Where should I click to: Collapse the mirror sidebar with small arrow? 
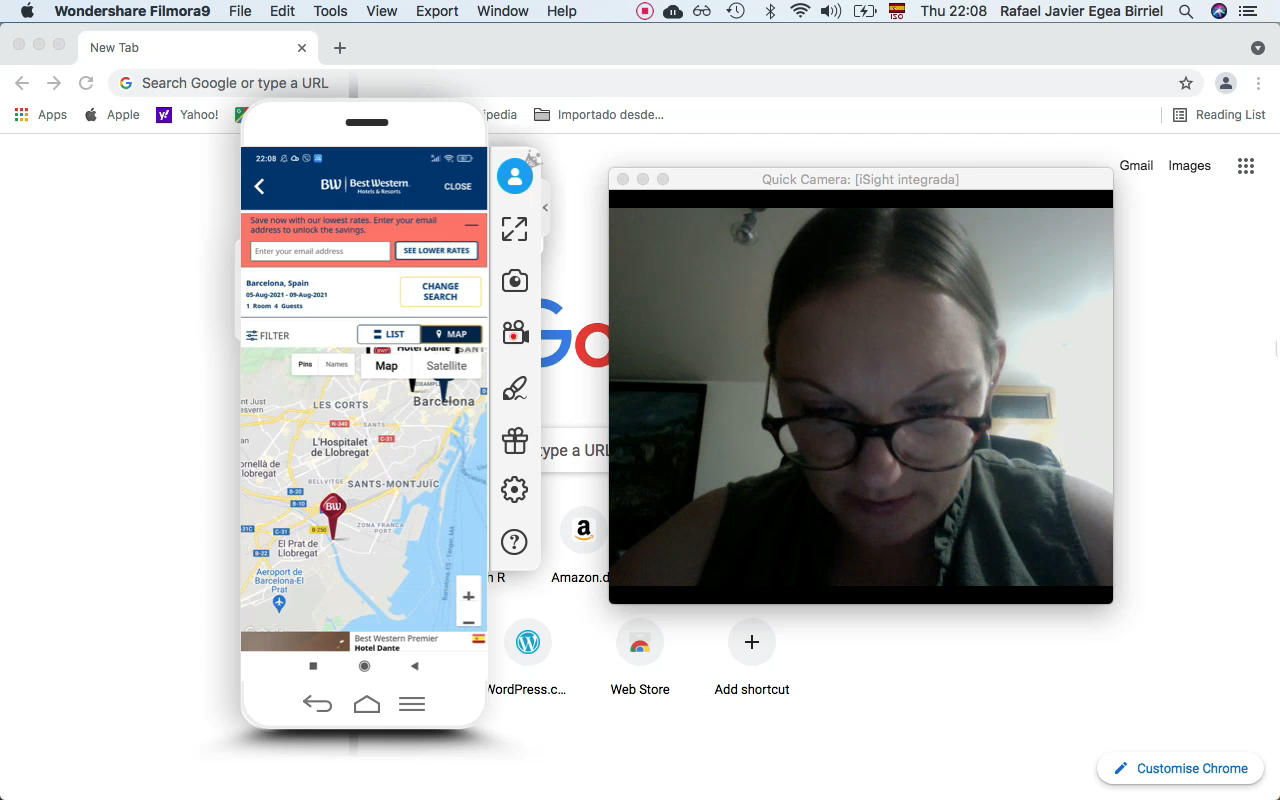coord(545,208)
